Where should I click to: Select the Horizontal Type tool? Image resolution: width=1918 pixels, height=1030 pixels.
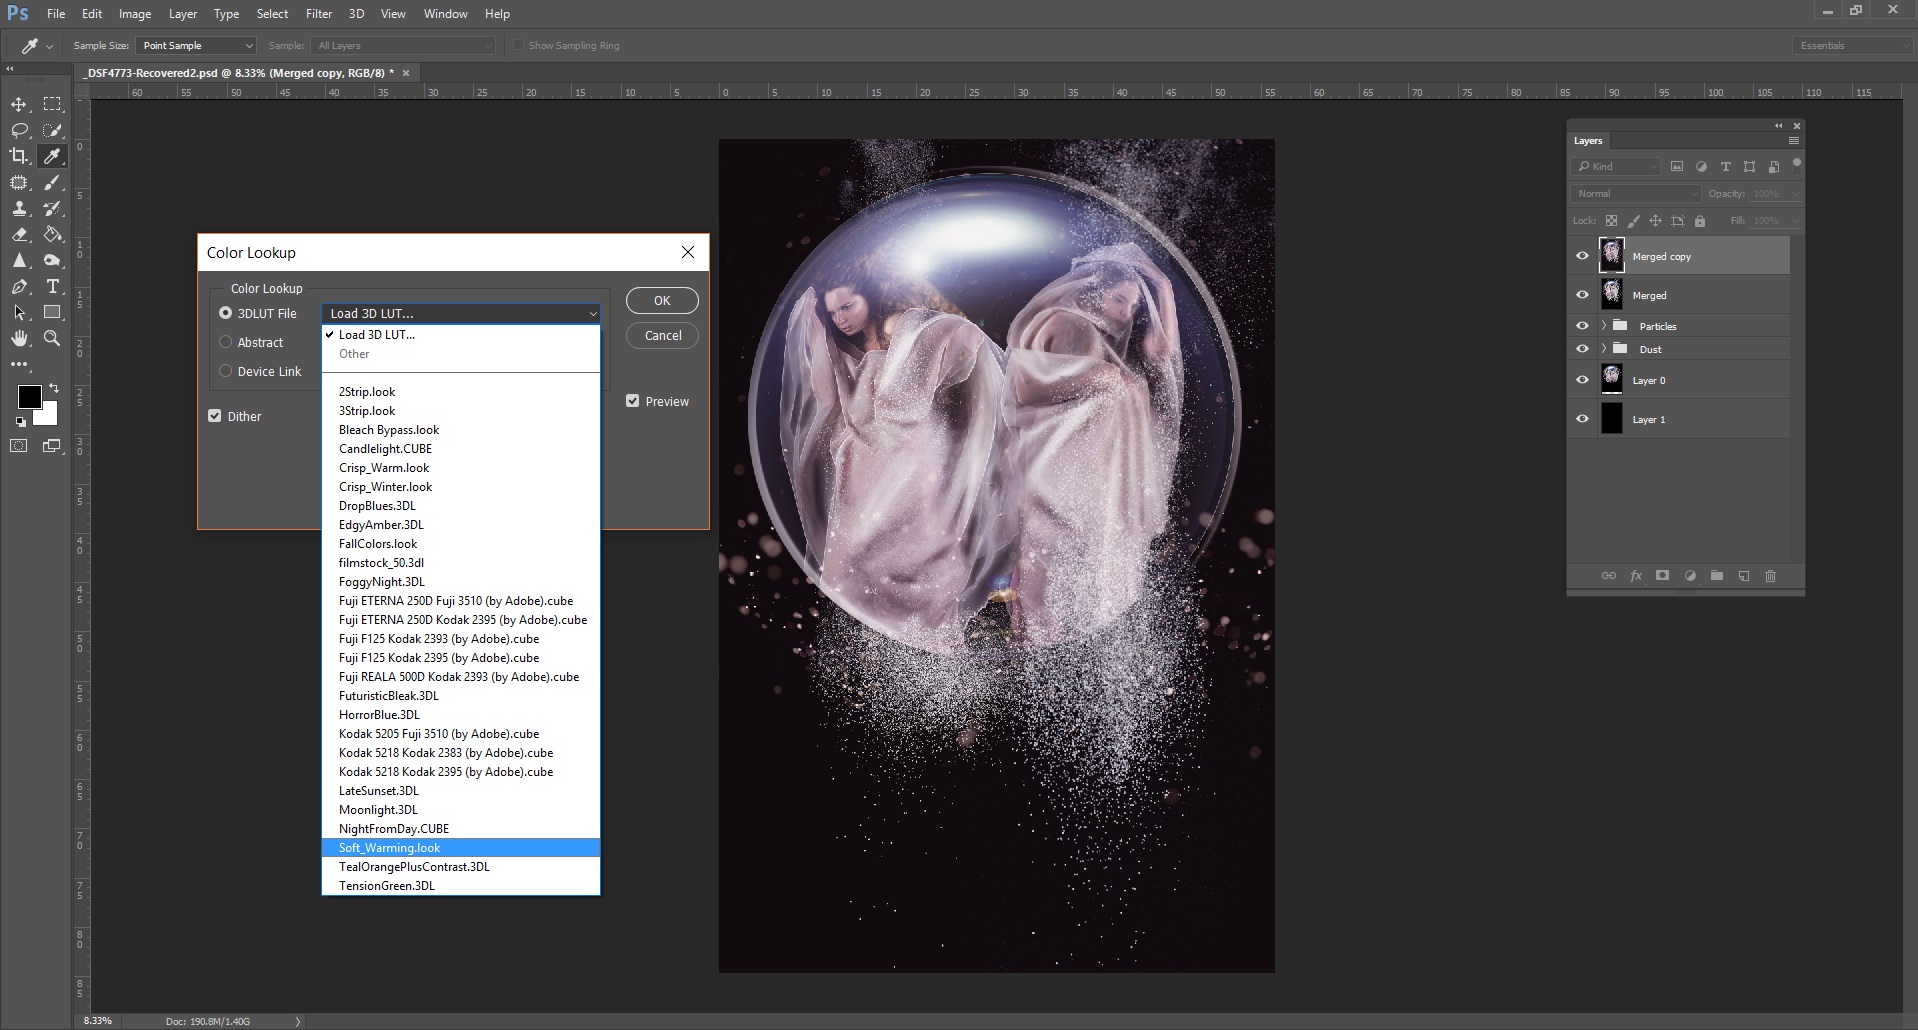(52, 286)
